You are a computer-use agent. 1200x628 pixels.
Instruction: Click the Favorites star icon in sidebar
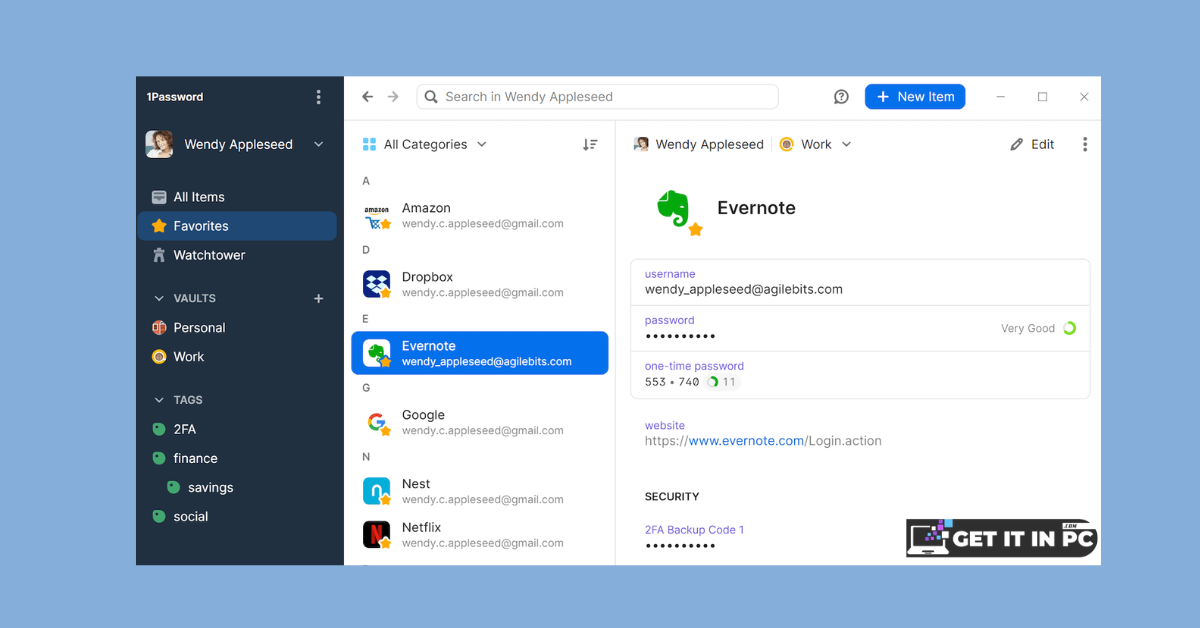tap(159, 226)
